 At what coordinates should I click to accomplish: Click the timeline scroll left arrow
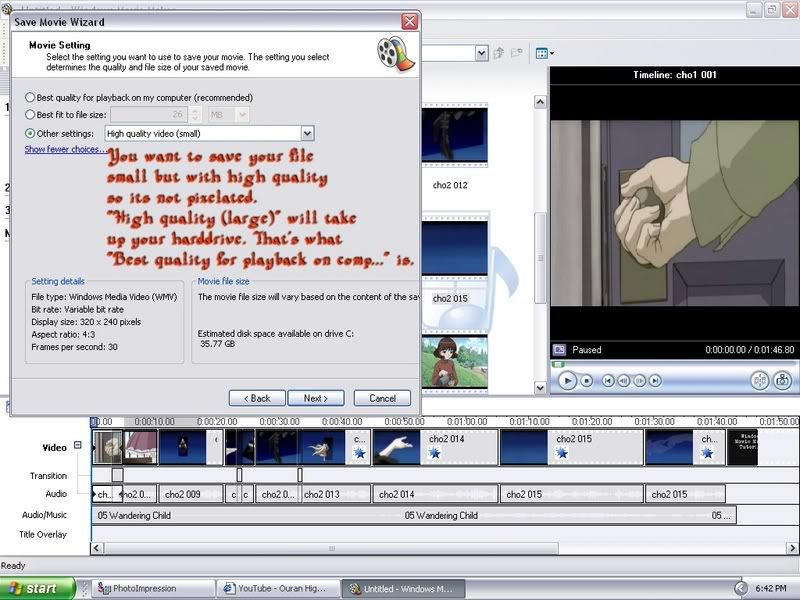pyautogui.click(x=97, y=548)
